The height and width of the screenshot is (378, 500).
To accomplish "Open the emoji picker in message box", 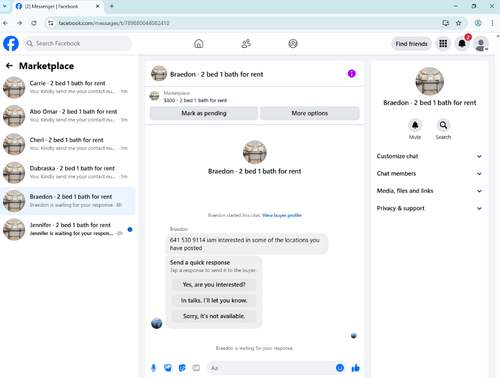I will (x=340, y=368).
